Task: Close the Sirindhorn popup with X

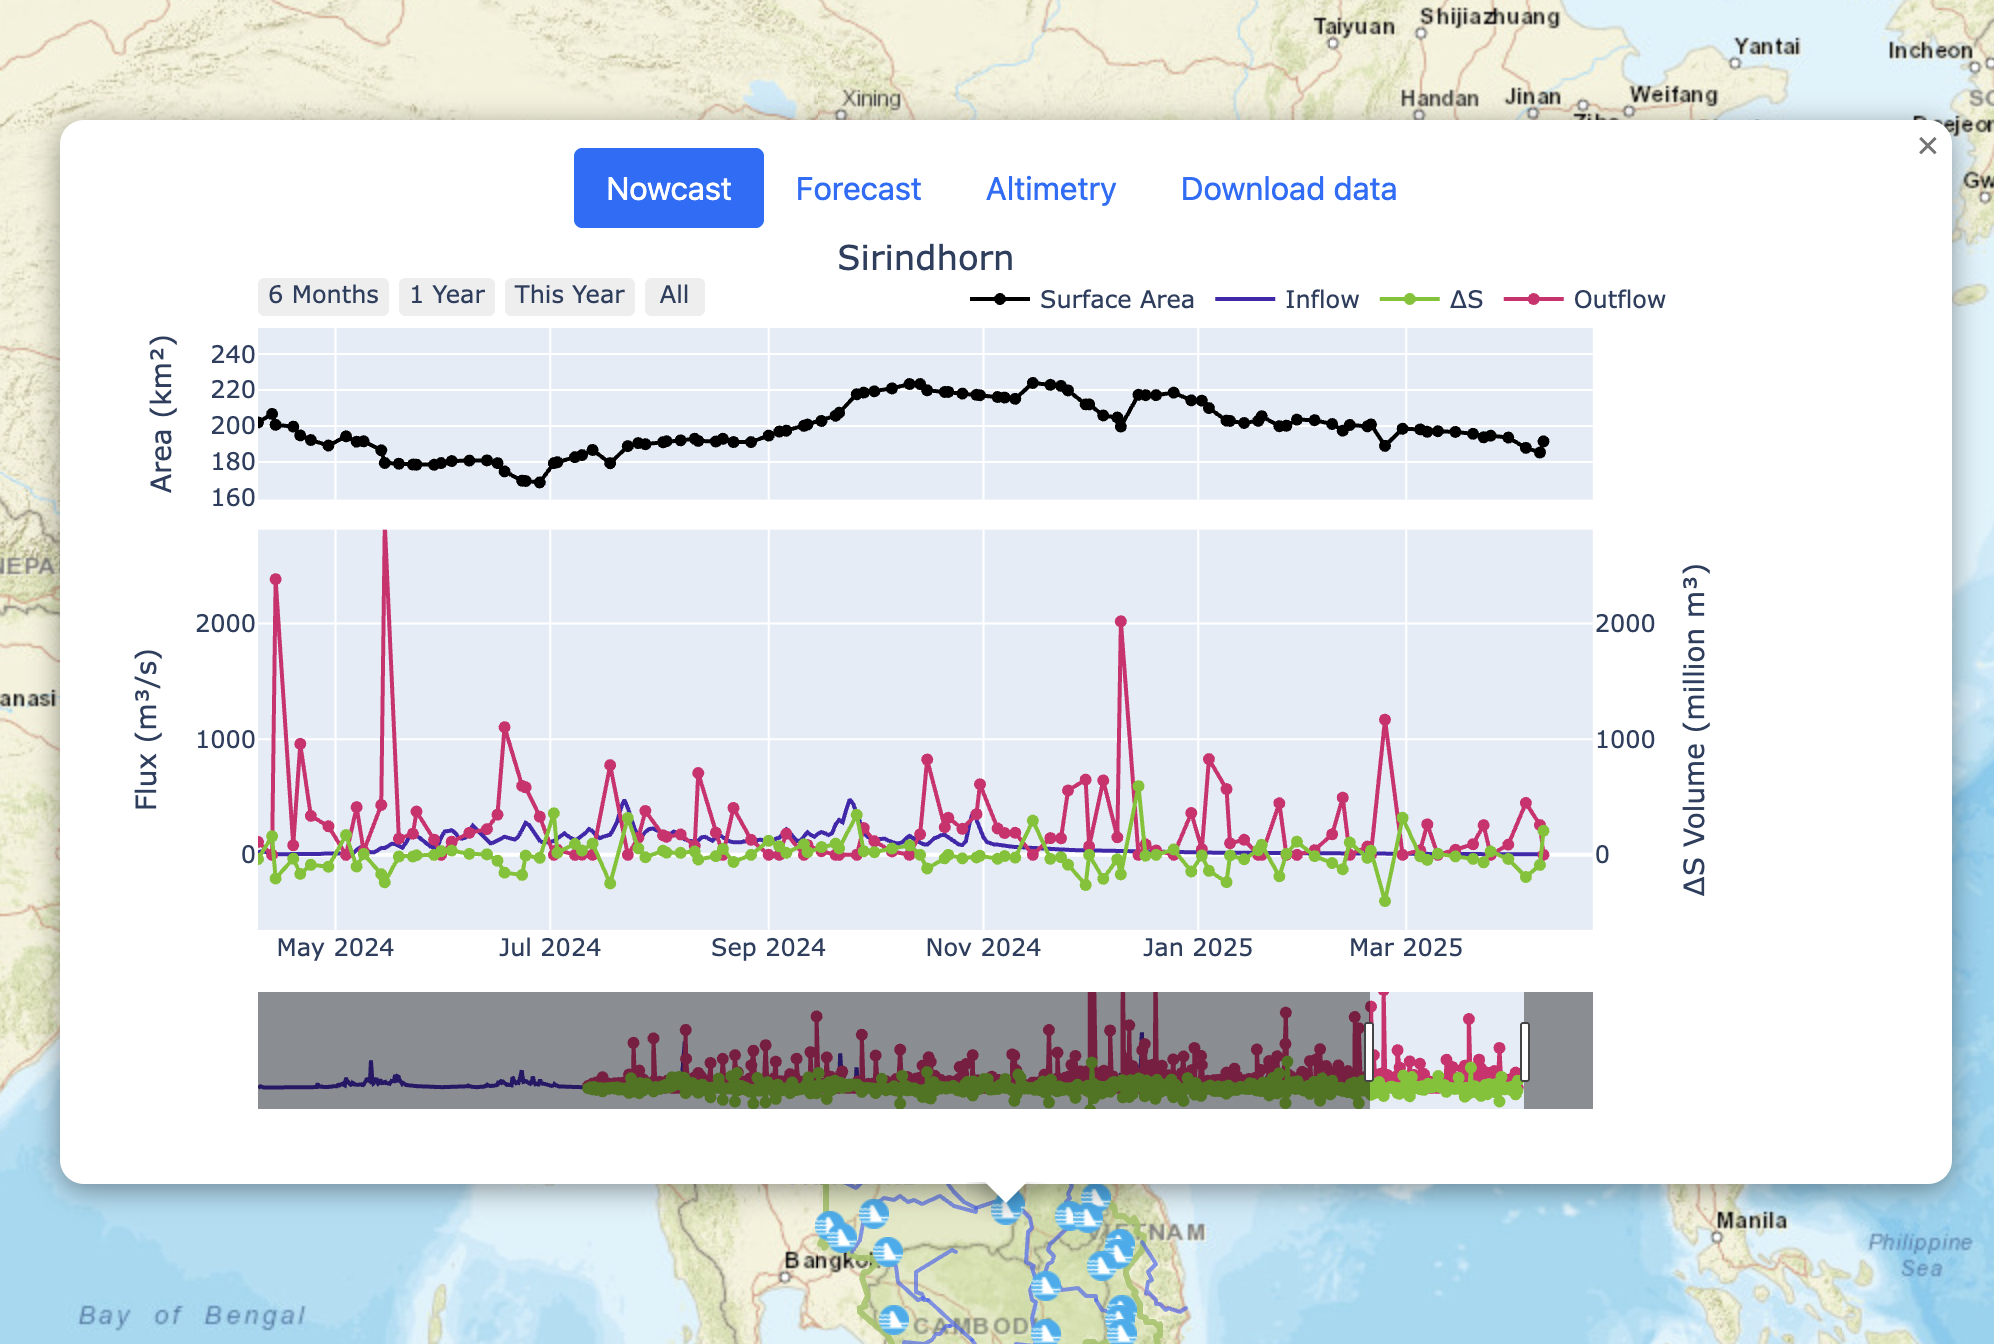Action: [x=1927, y=146]
